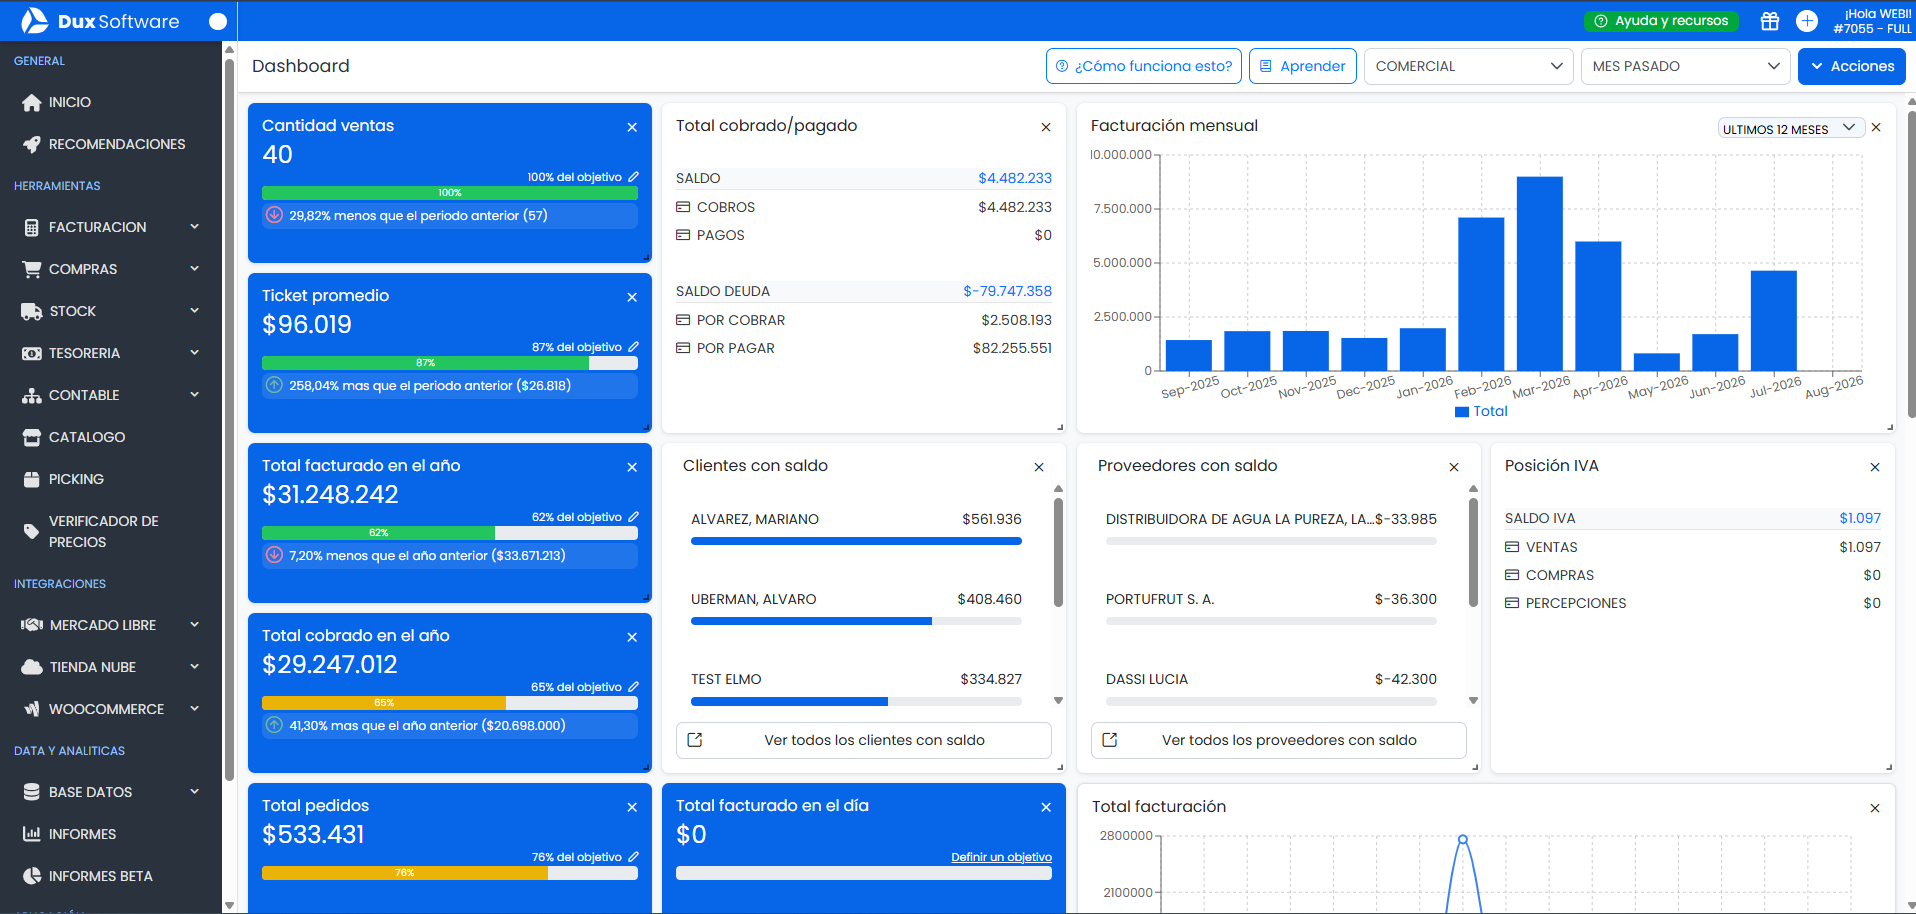Toggle the sidebar switch next to Dux Software
Viewport: 1916px width, 914px height.
[217, 21]
